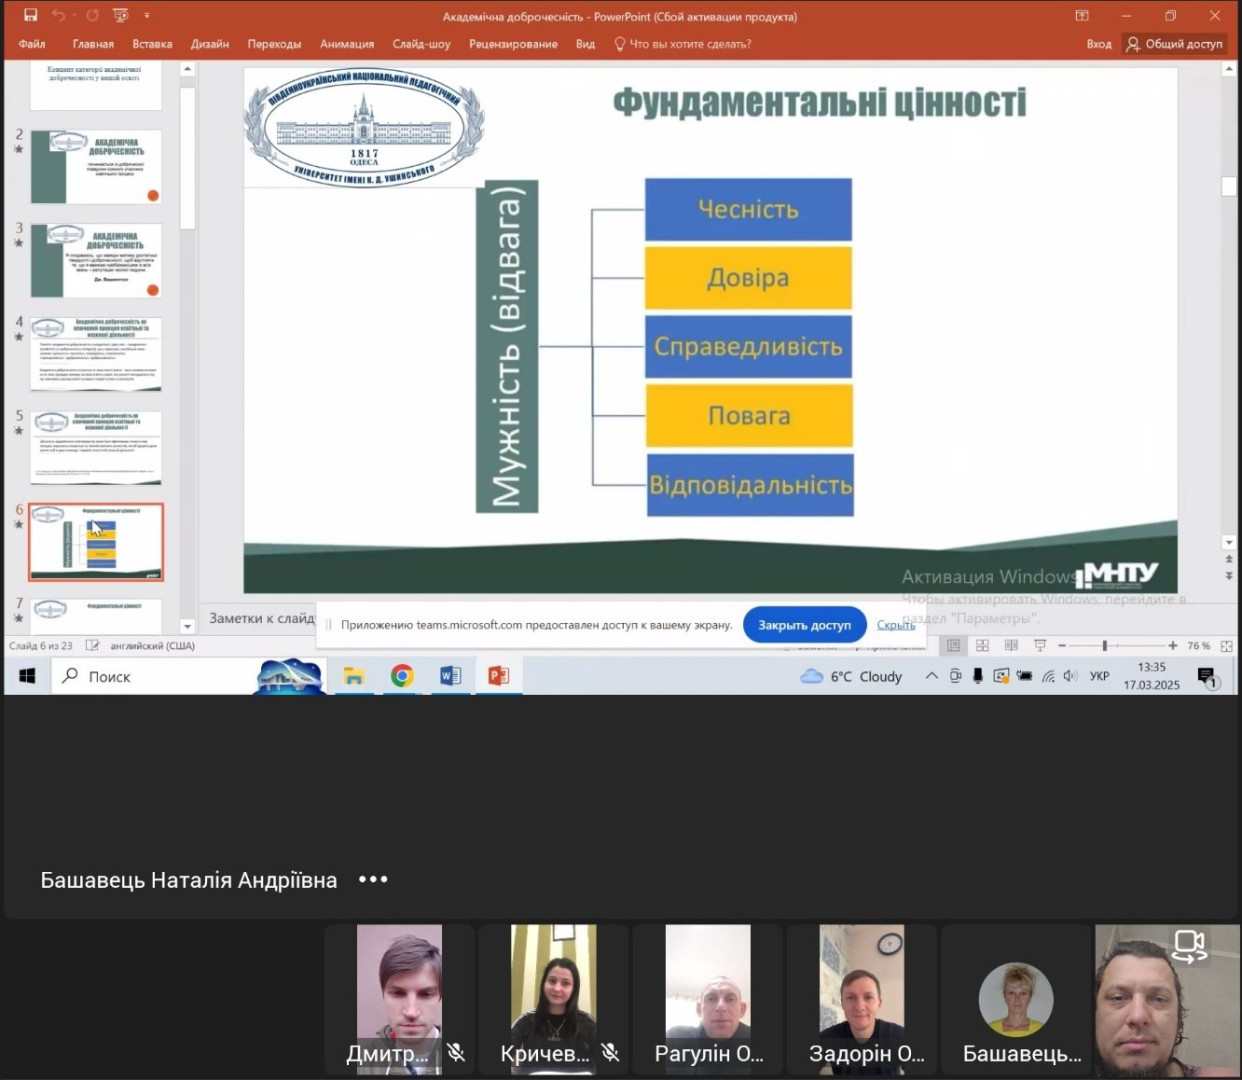Start slideshow from beginning via quick access icon
Image resolution: width=1242 pixels, height=1080 pixels.
tap(121, 15)
